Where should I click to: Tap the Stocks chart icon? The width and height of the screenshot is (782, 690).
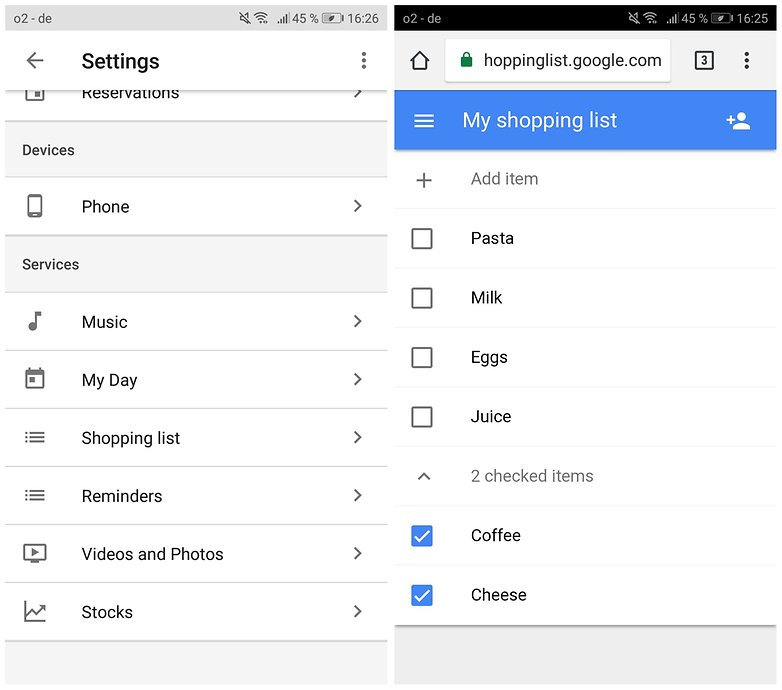[x=34, y=611]
